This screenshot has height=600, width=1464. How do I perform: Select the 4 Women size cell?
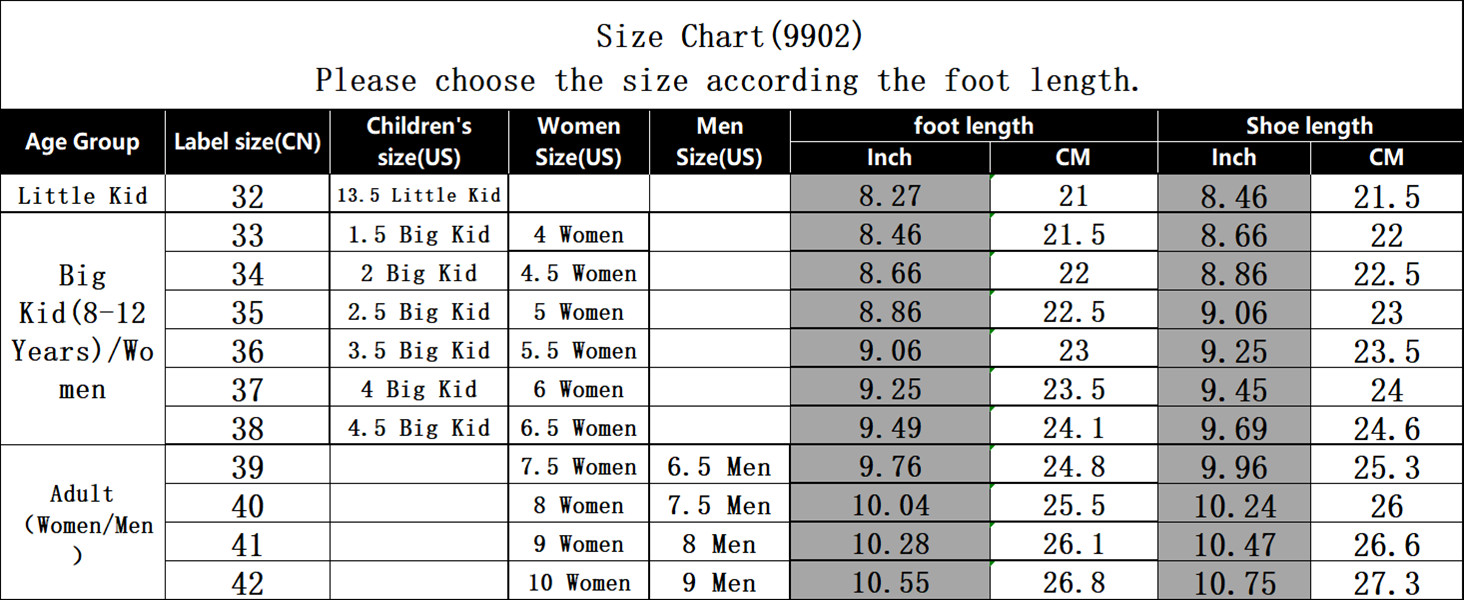(579, 234)
